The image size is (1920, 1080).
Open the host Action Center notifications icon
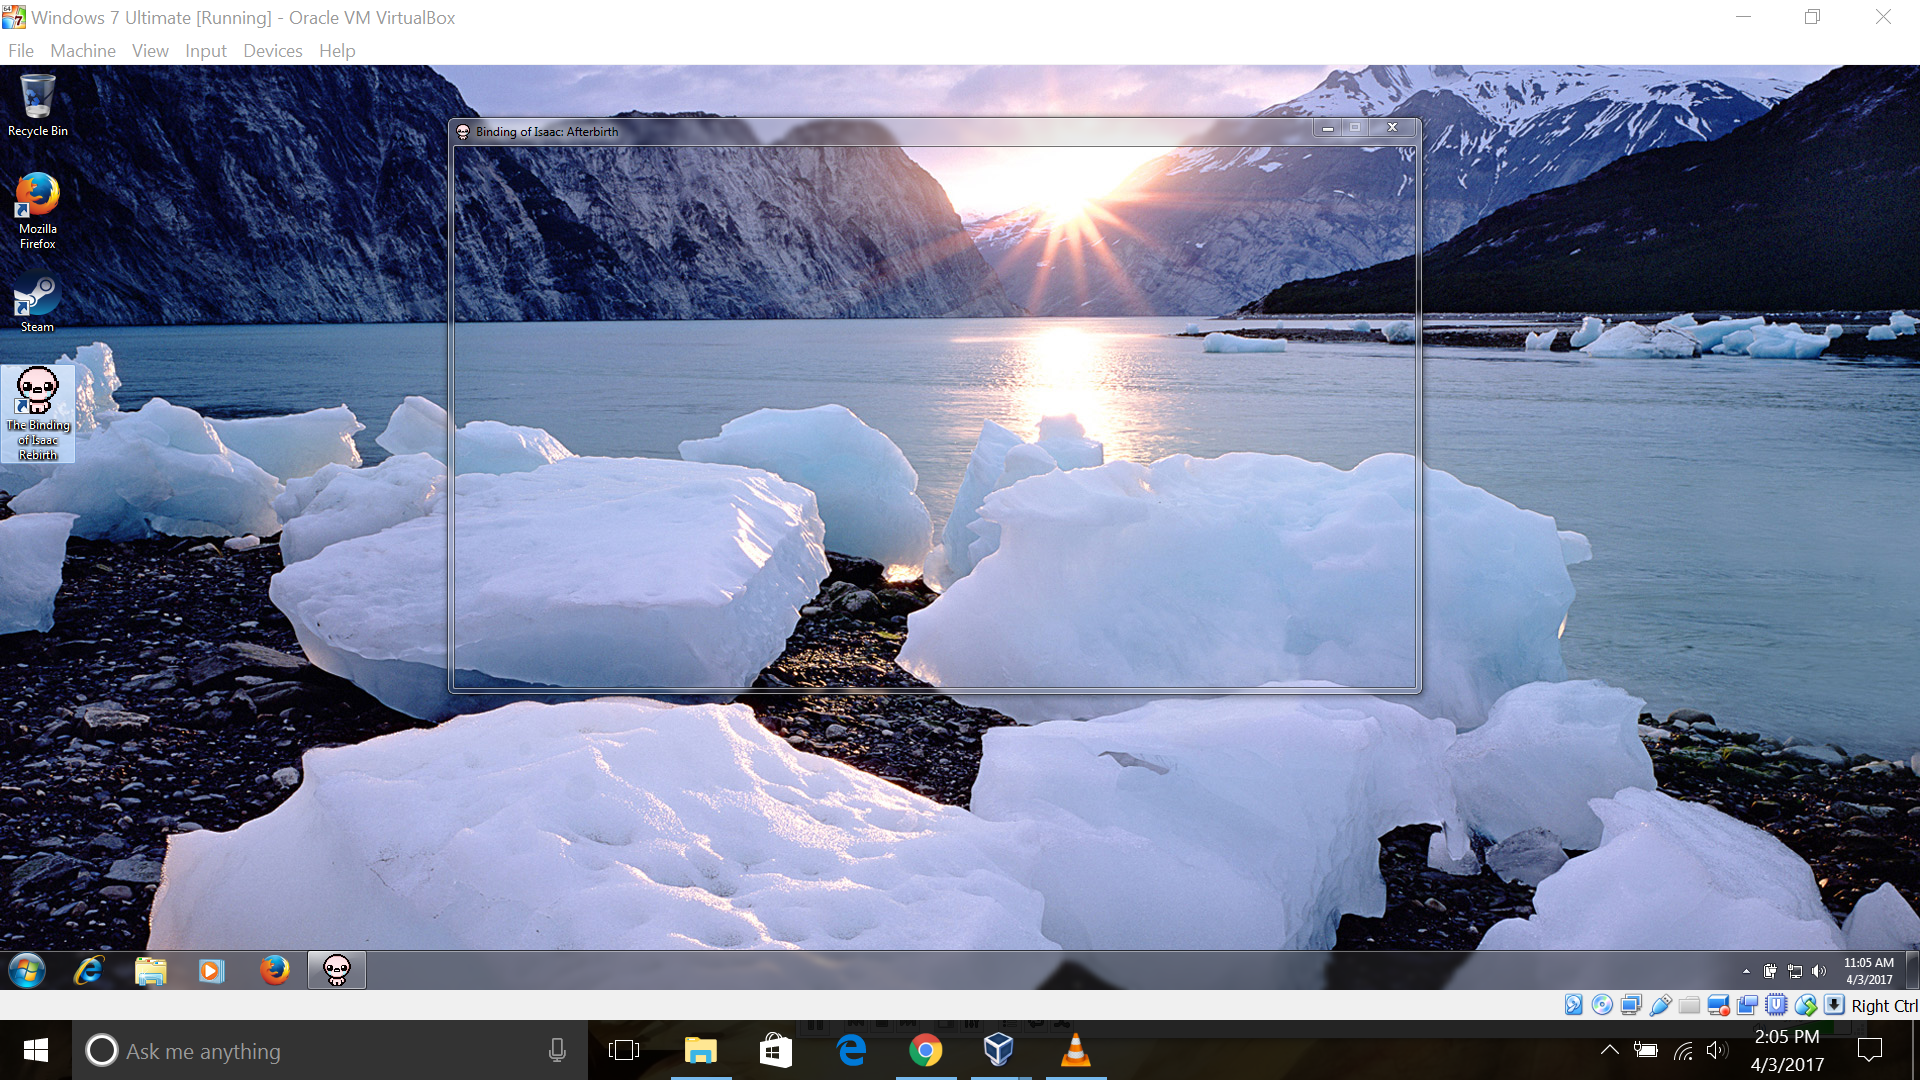1869,1050
